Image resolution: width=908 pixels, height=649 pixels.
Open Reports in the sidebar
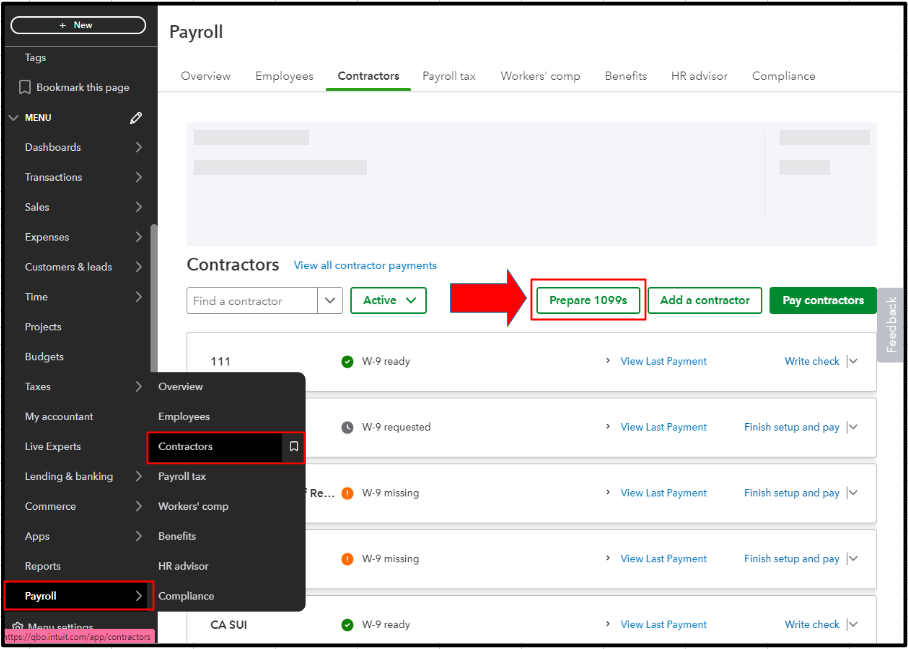click(42, 566)
